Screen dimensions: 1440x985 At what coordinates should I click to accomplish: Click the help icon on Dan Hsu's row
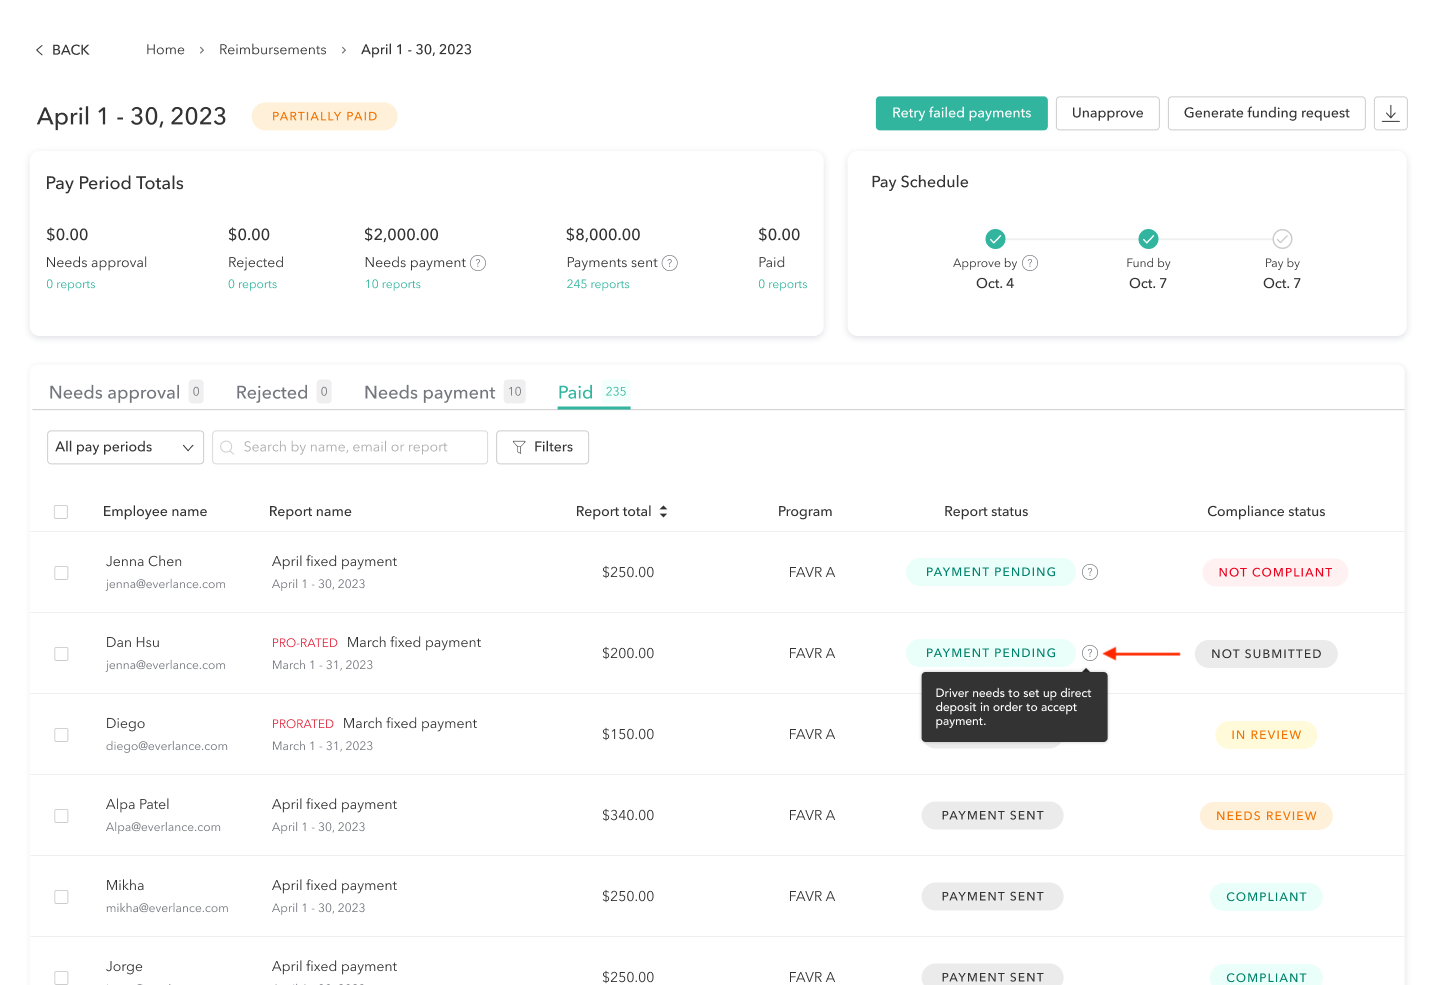1089,652
